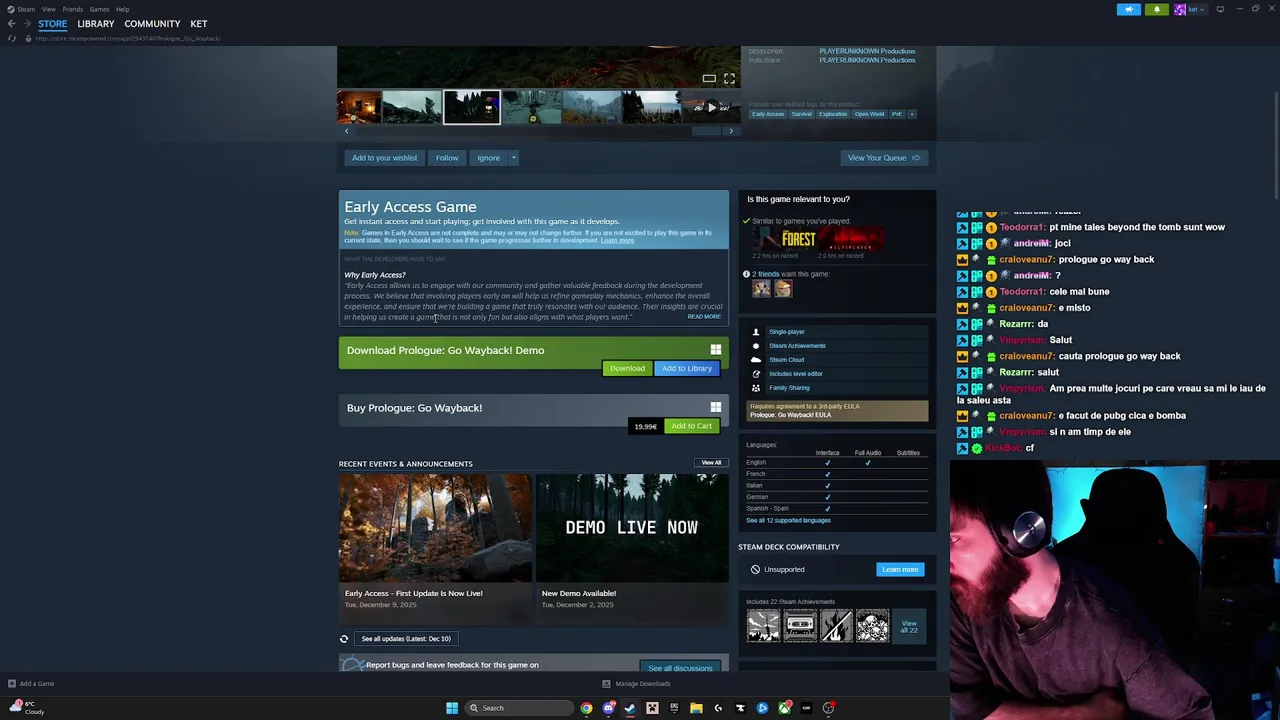Open File Explorer from the taskbar
Image resolution: width=1280 pixels, height=720 pixels.
coord(696,708)
